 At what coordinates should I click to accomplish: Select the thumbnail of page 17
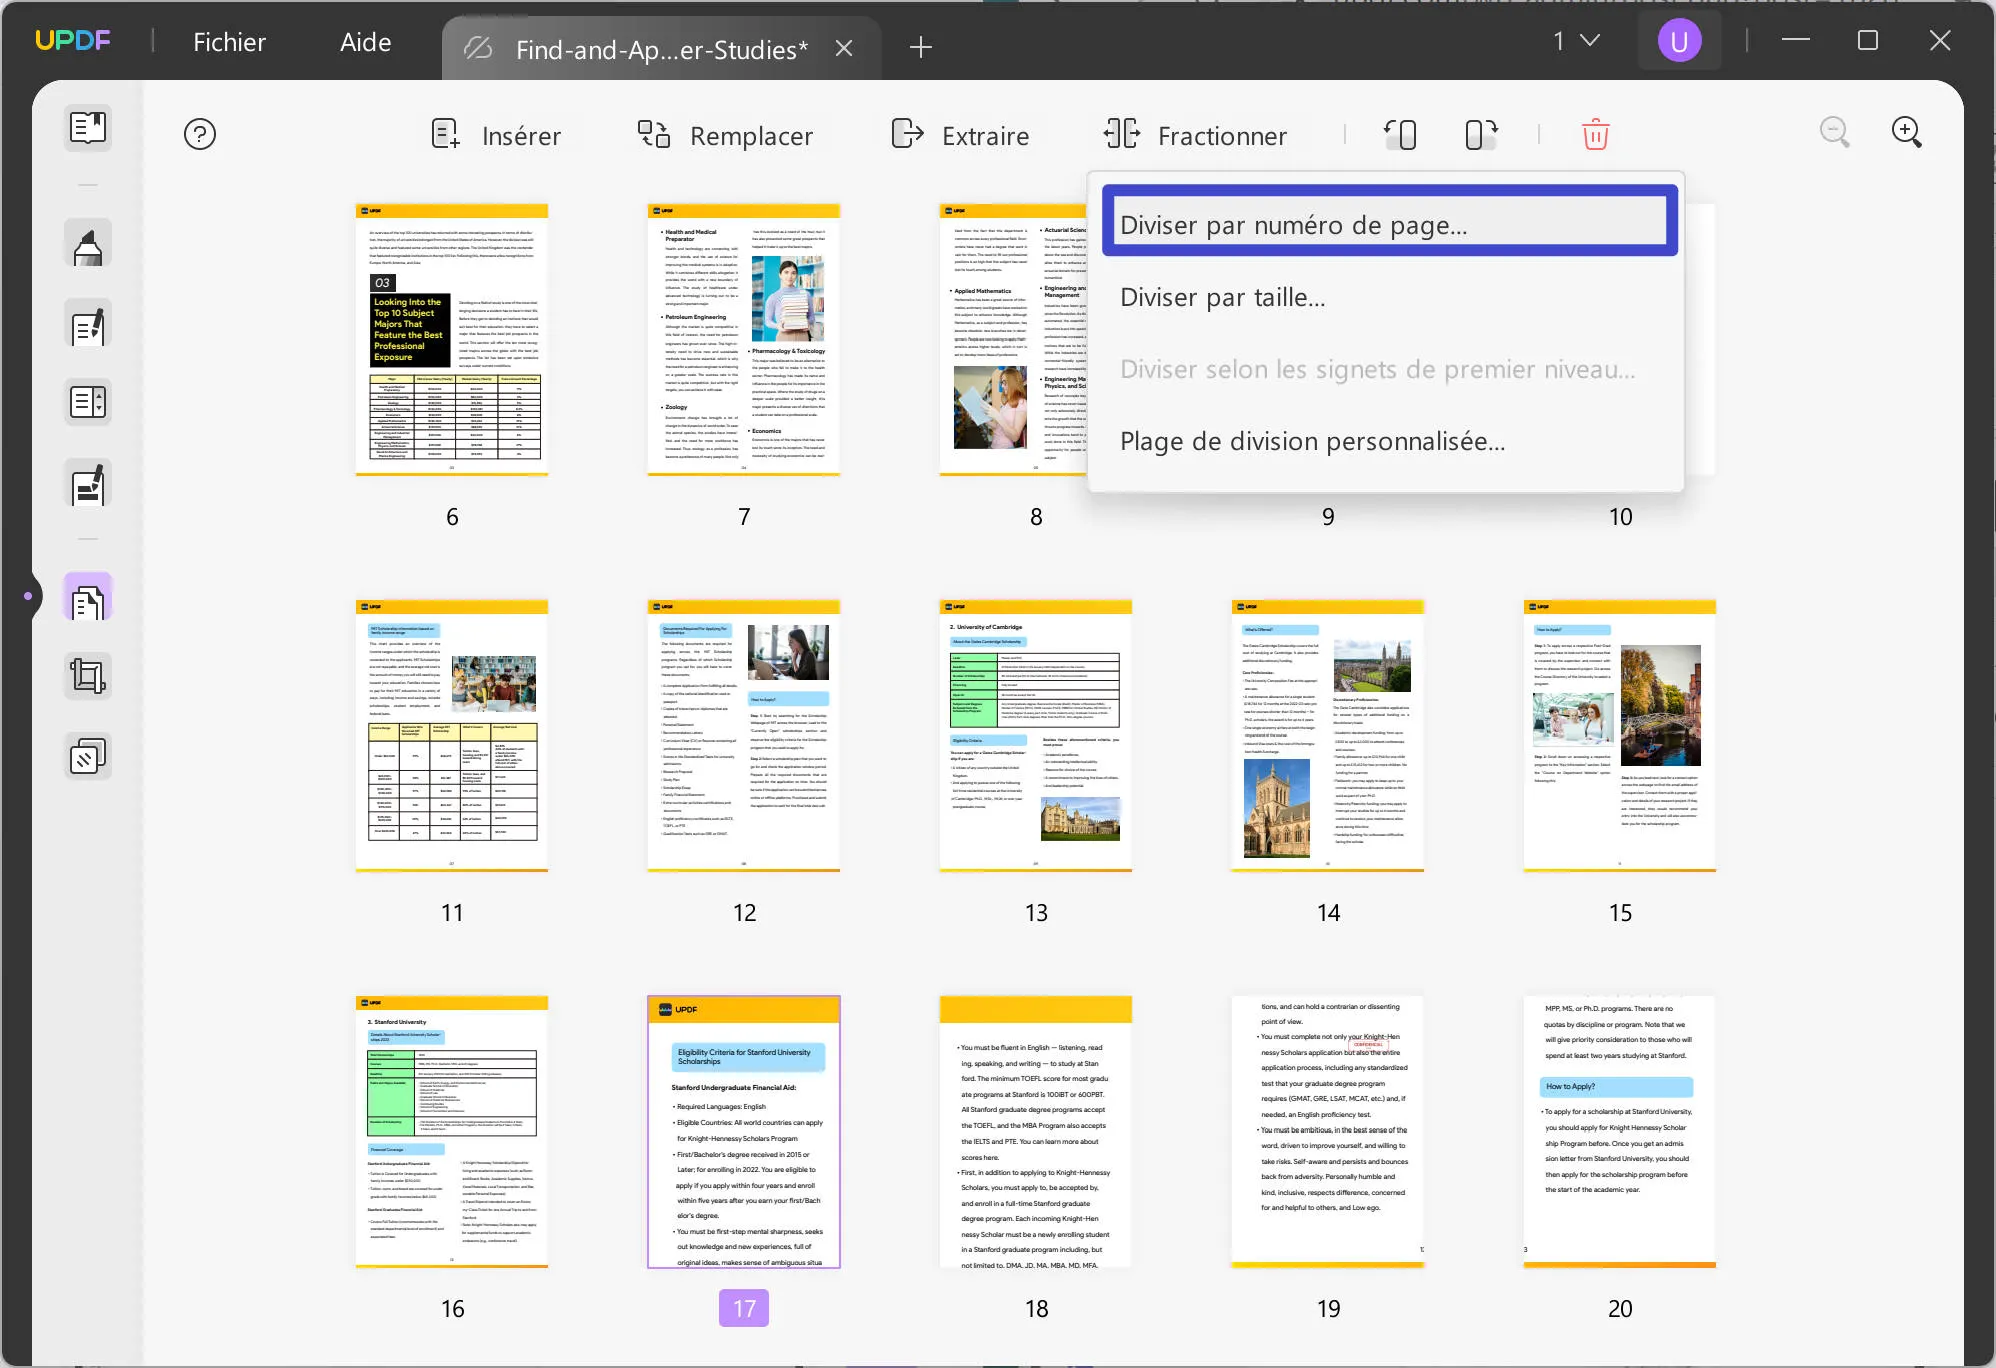click(743, 1132)
